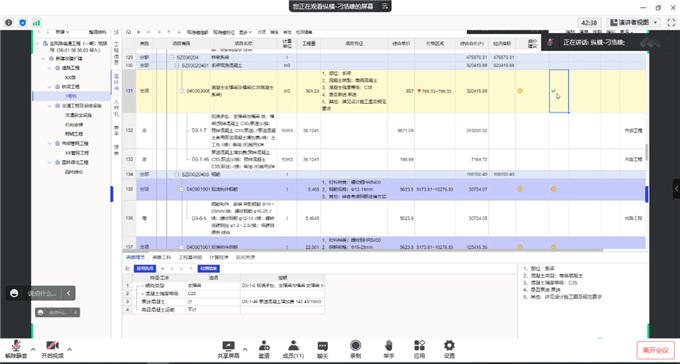
Task: Switch to the 区间来源 tab
Action: (x=245, y=257)
